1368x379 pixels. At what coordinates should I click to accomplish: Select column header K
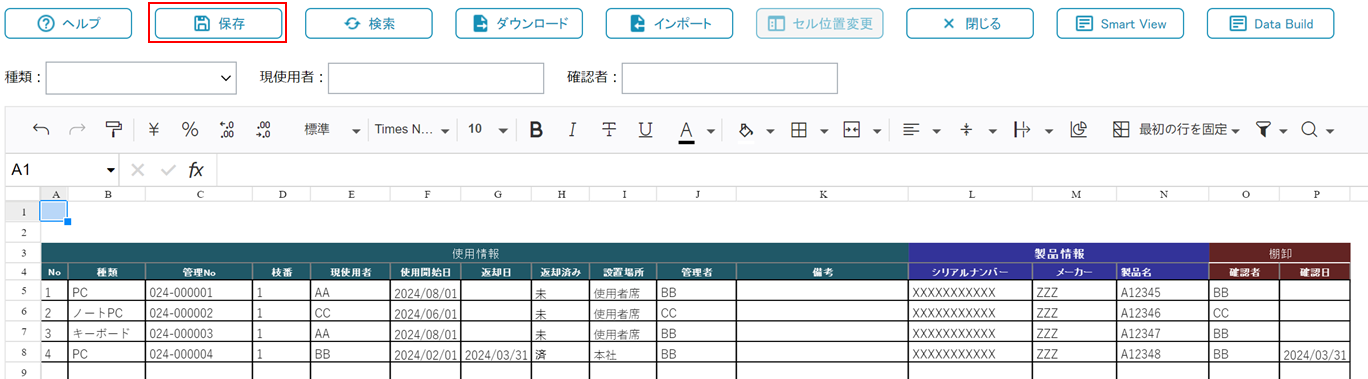point(822,194)
